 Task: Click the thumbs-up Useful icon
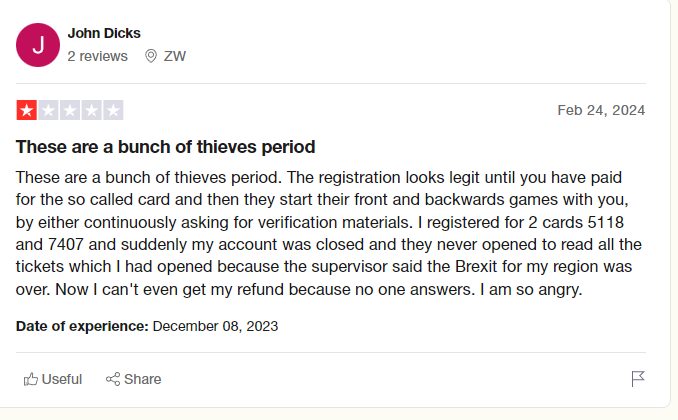pyautogui.click(x=31, y=379)
